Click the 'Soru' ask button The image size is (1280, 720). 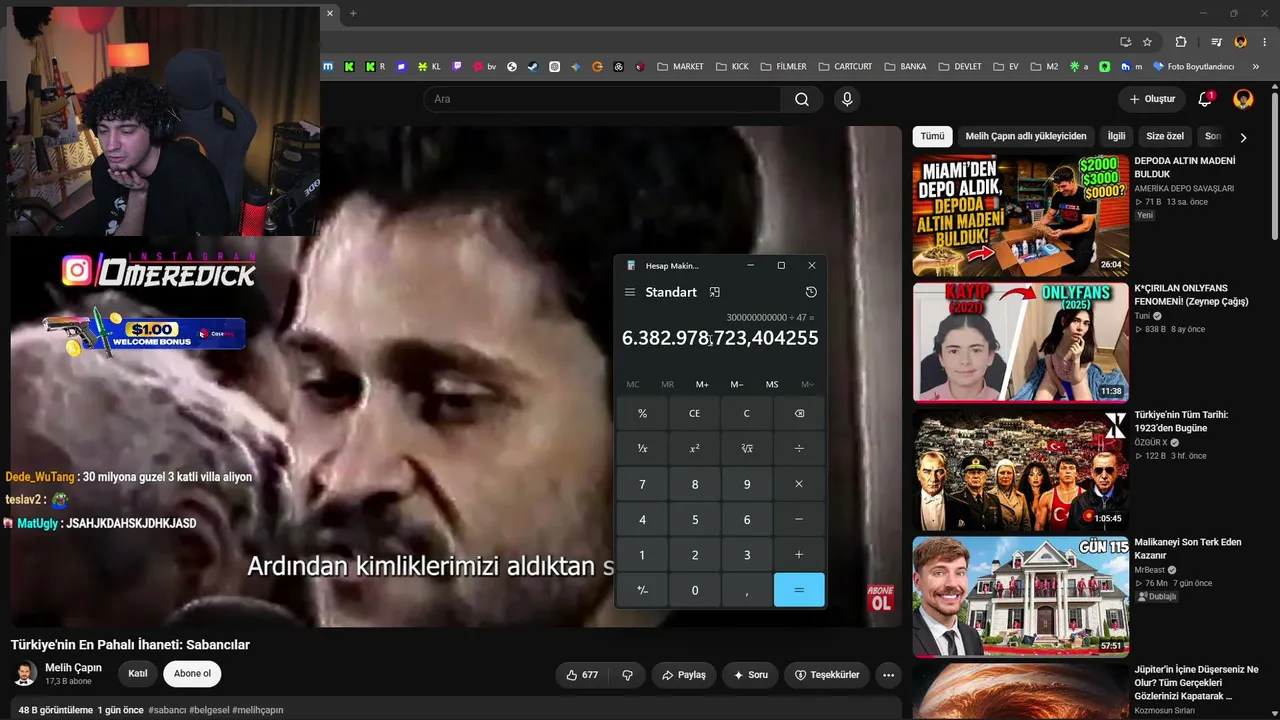750,675
